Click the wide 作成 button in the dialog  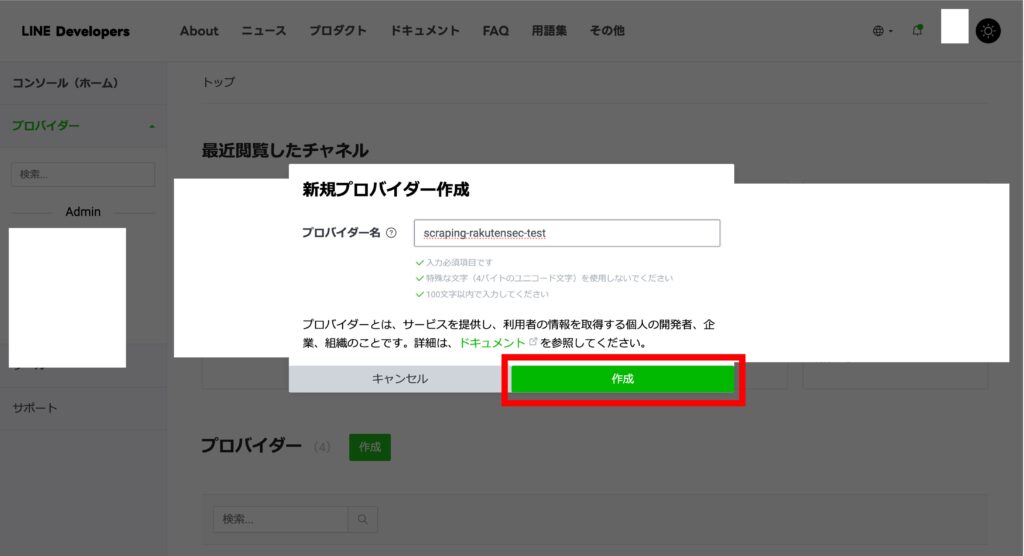[x=622, y=379]
